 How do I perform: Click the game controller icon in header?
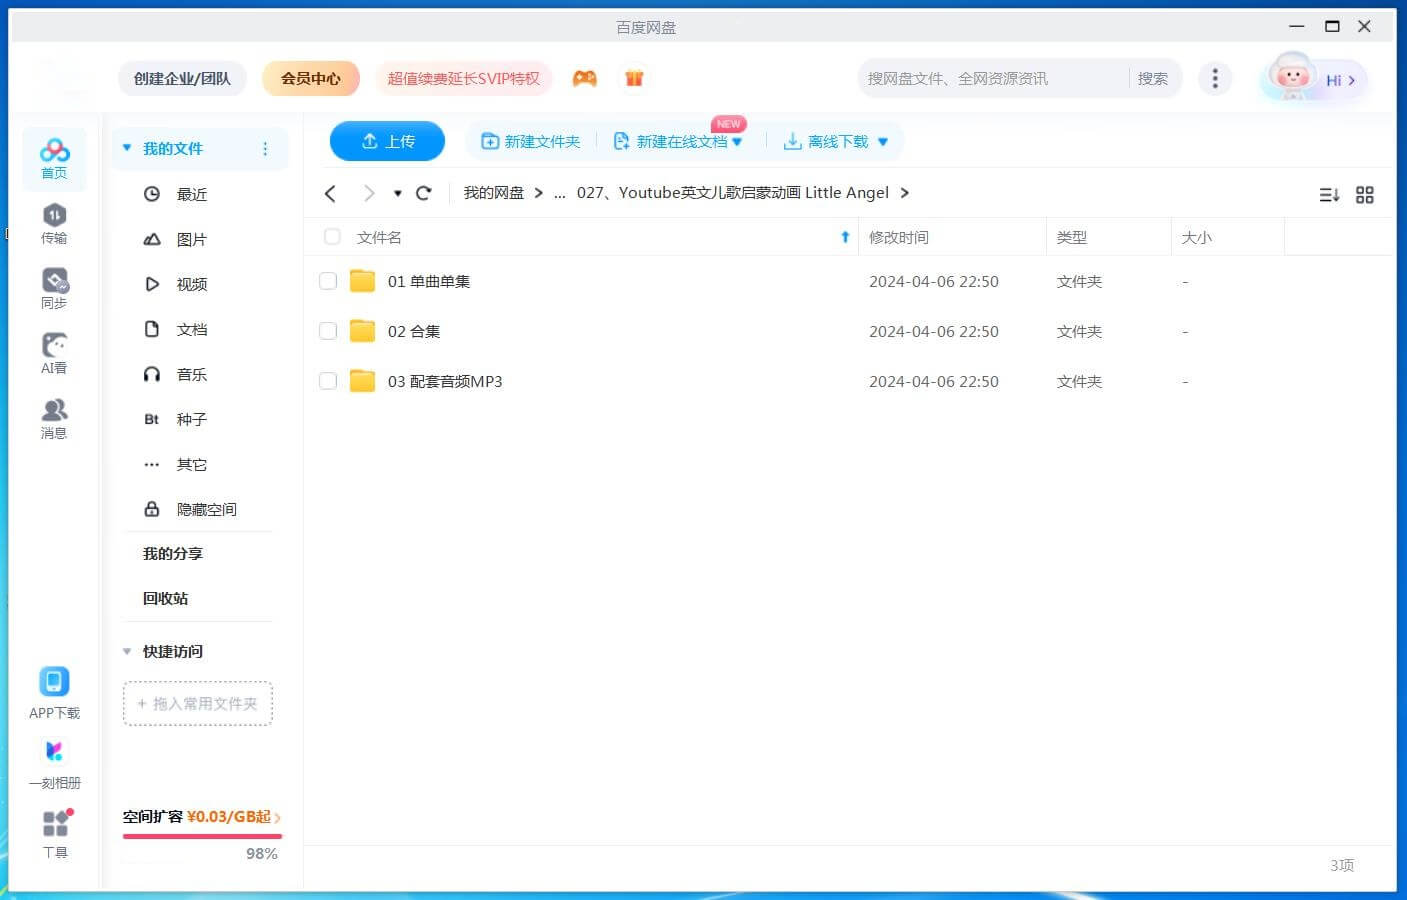(x=585, y=78)
